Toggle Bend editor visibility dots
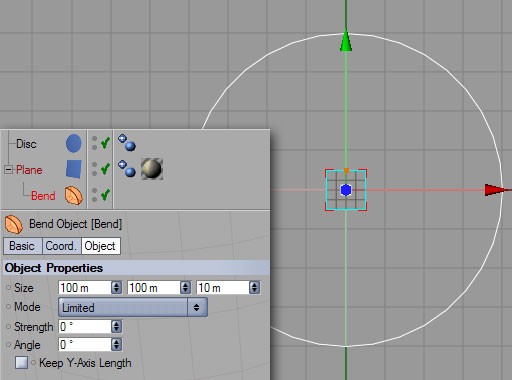The height and width of the screenshot is (380, 512). [x=94, y=195]
